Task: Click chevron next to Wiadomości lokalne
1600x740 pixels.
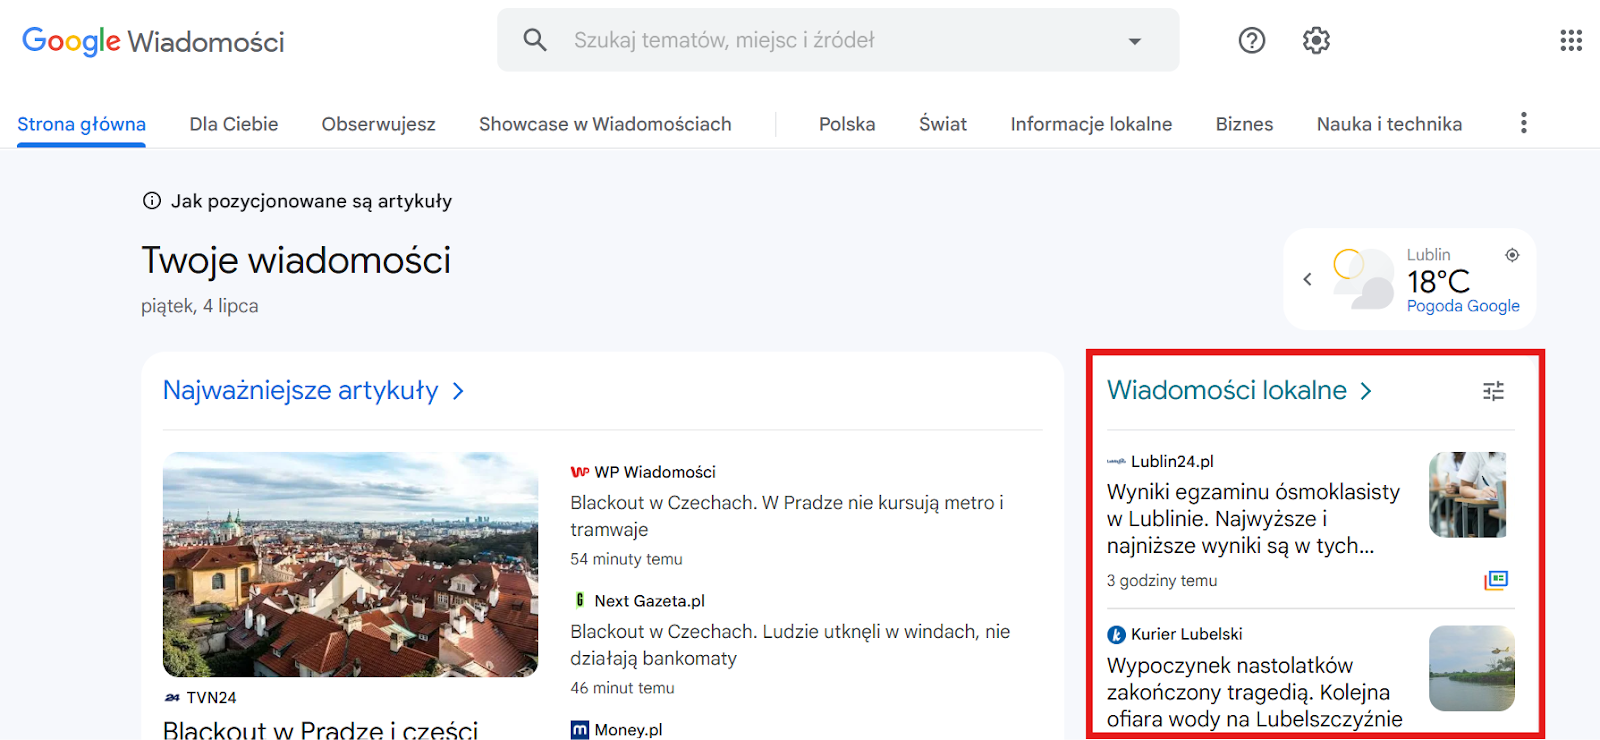Action: [x=1366, y=391]
